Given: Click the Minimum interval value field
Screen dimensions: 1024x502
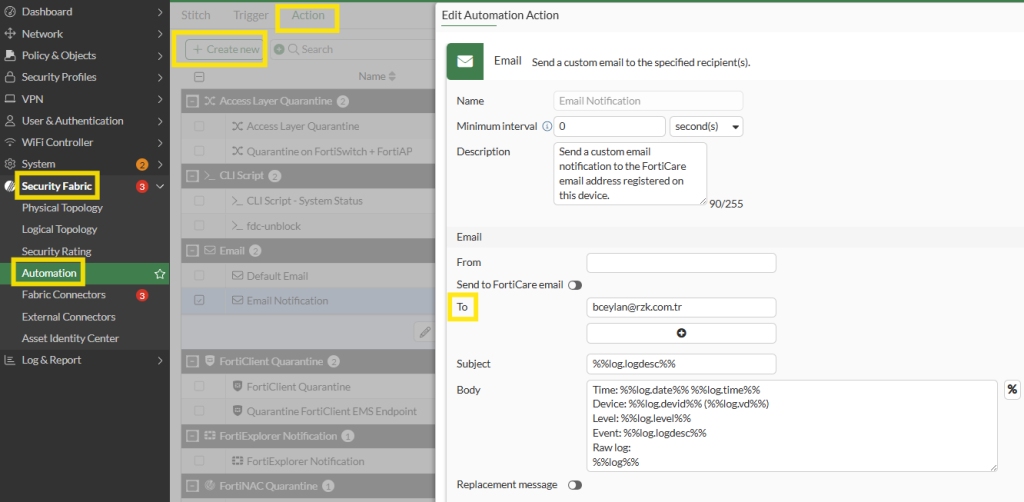Looking at the screenshot, I should 609,126.
